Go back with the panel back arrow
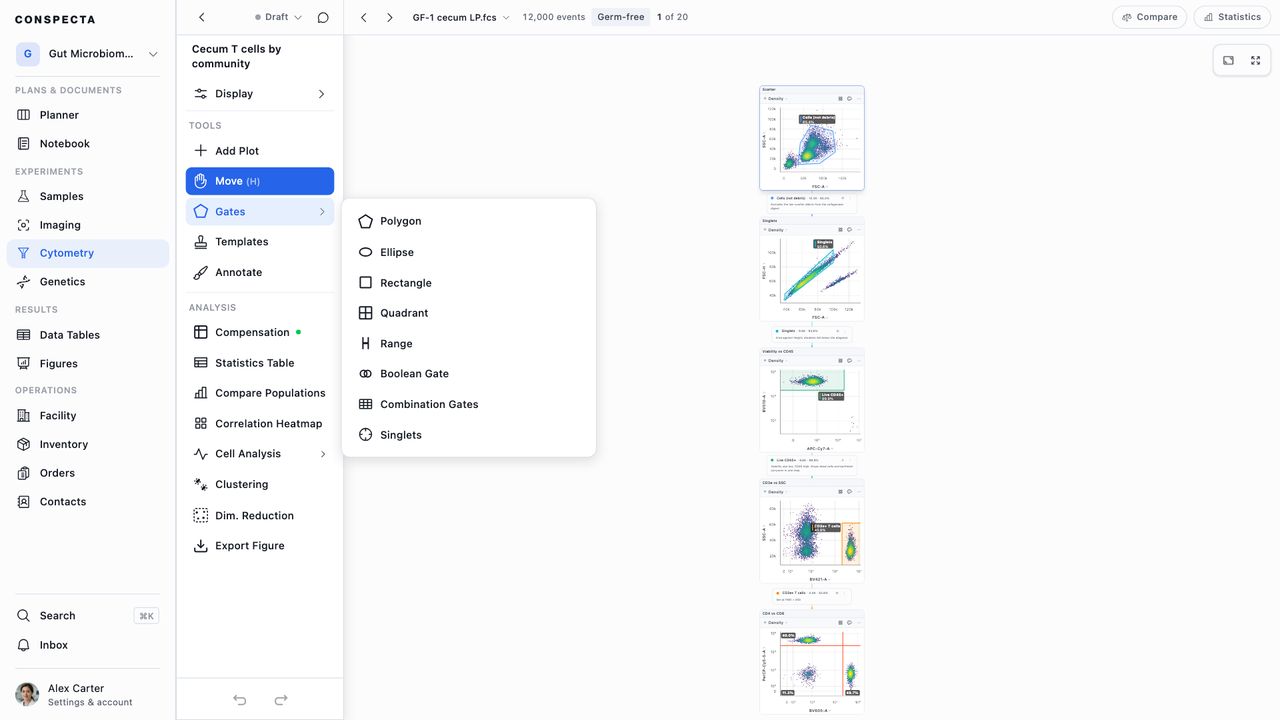The height and width of the screenshot is (720, 1280). [x=202, y=17]
